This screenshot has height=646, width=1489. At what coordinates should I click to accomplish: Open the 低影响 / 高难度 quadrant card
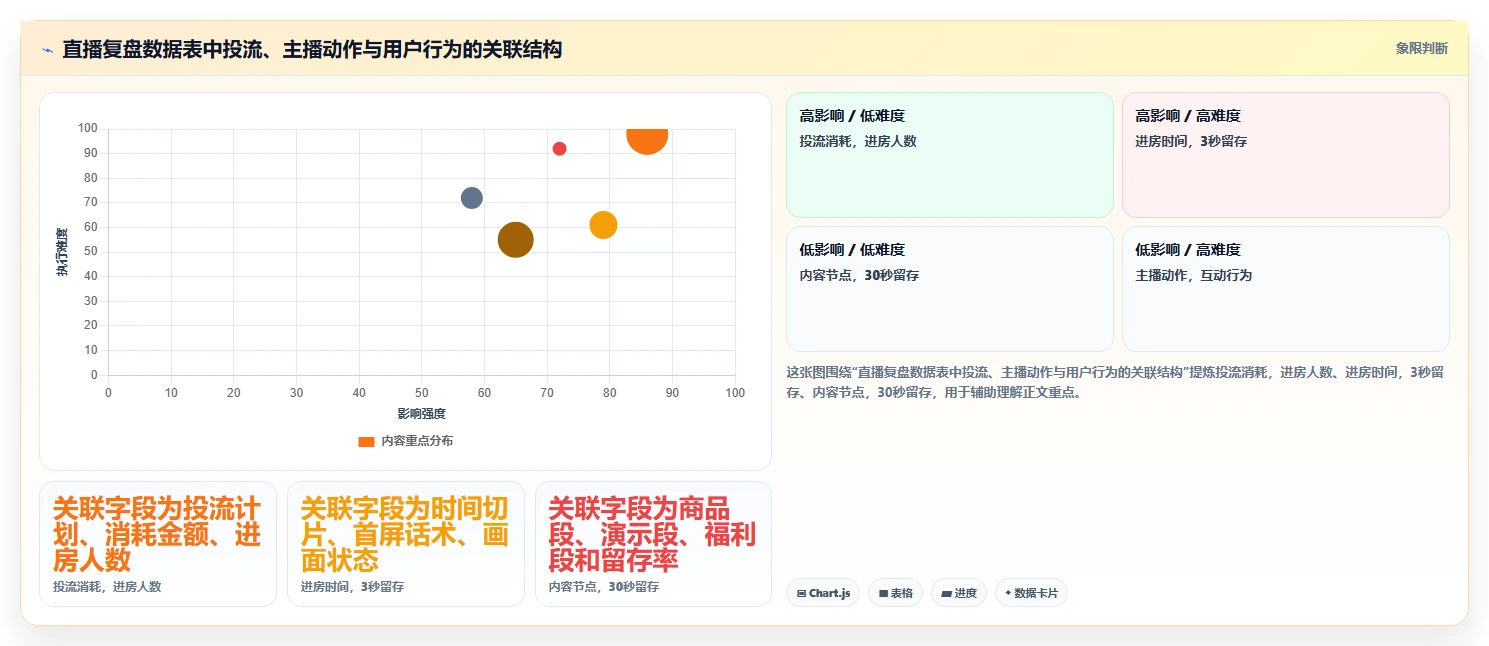pyautogui.click(x=1285, y=289)
